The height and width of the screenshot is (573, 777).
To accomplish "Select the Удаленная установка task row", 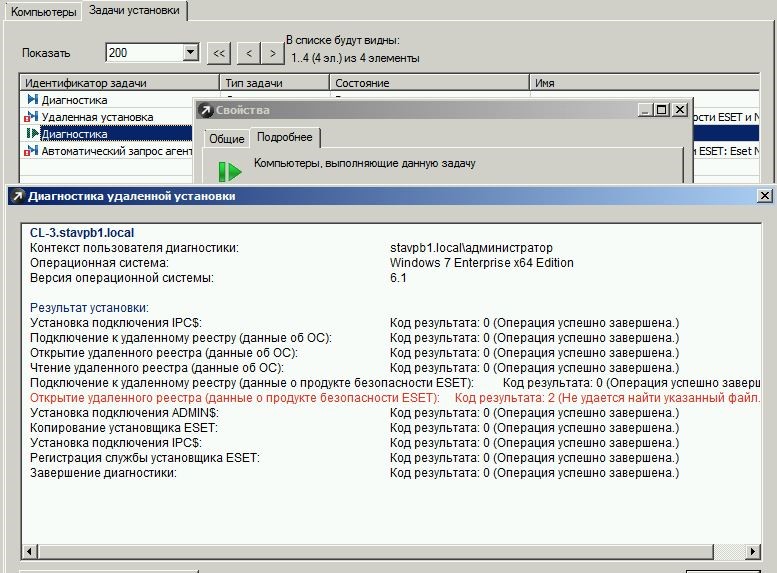I will (x=107, y=117).
